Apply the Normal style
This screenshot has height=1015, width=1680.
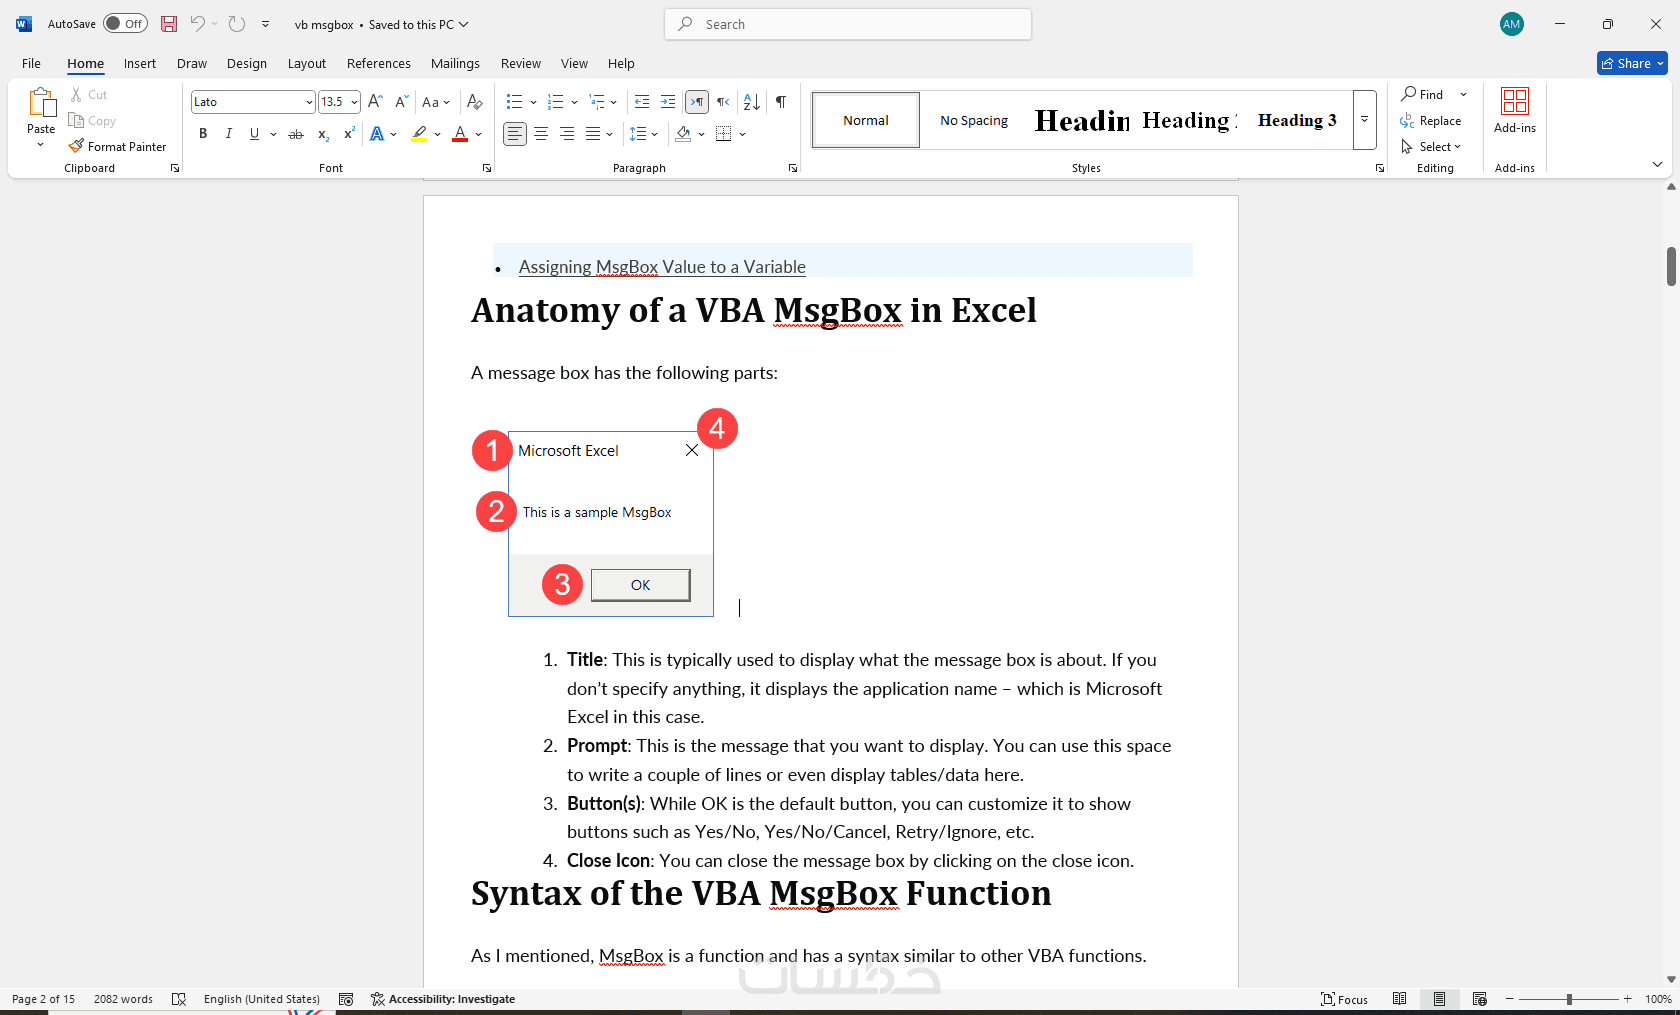[866, 120]
